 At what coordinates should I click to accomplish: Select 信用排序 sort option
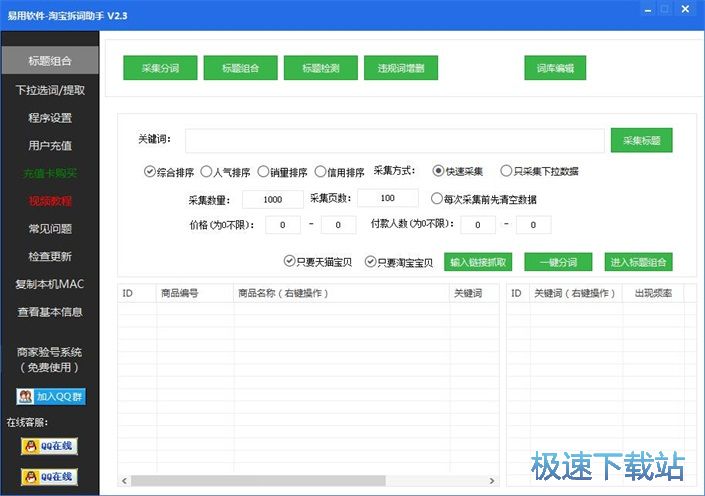tap(340, 172)
